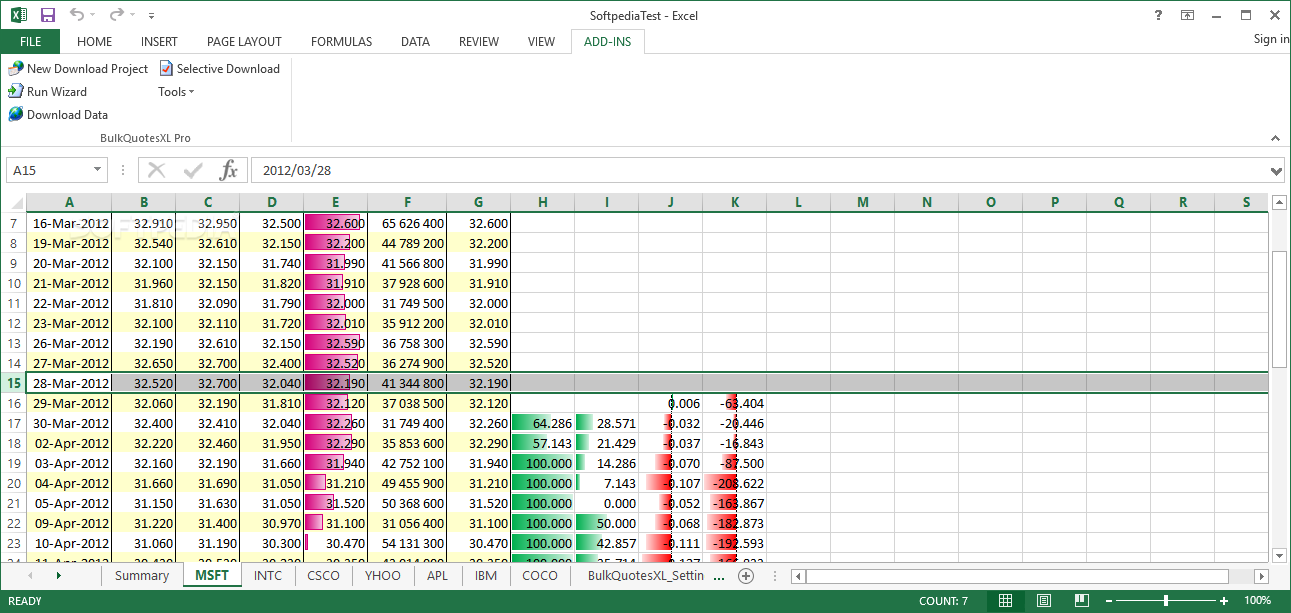Screen dimensions: 1291x613
Task: Open the REVIEW ribbon tab
Action: click(x=479, y=42)
